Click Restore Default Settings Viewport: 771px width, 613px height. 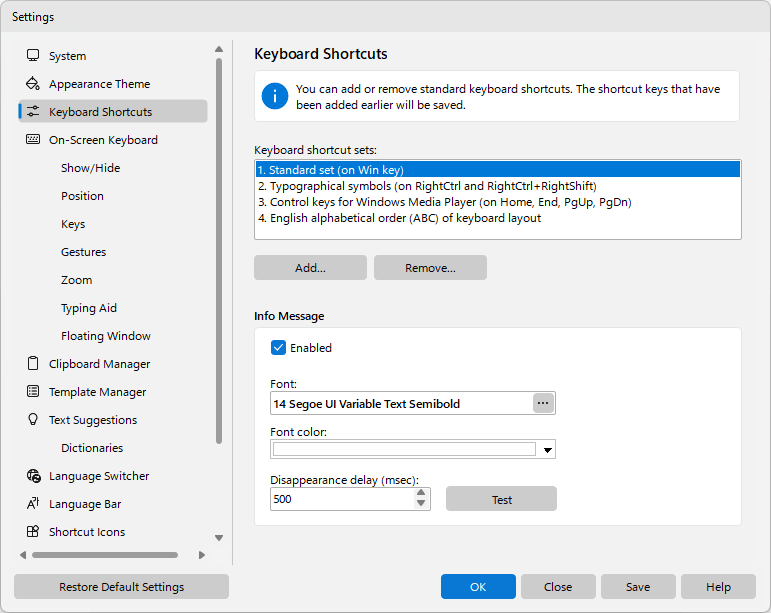tap(121, 586)
